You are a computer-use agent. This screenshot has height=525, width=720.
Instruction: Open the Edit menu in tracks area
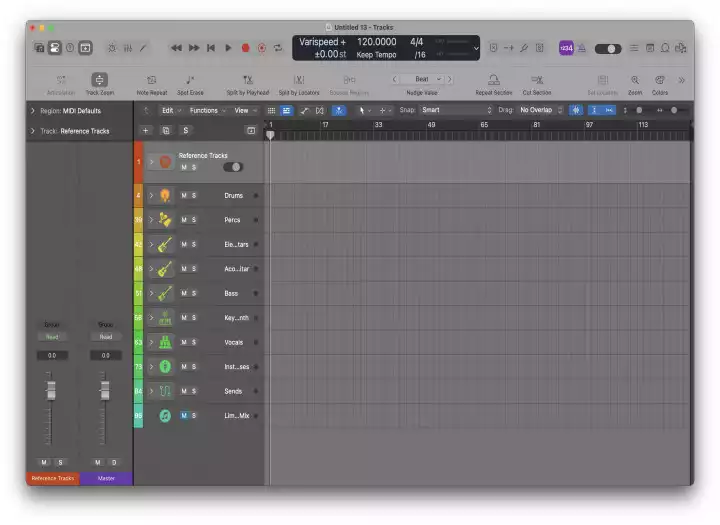(171, 110)
